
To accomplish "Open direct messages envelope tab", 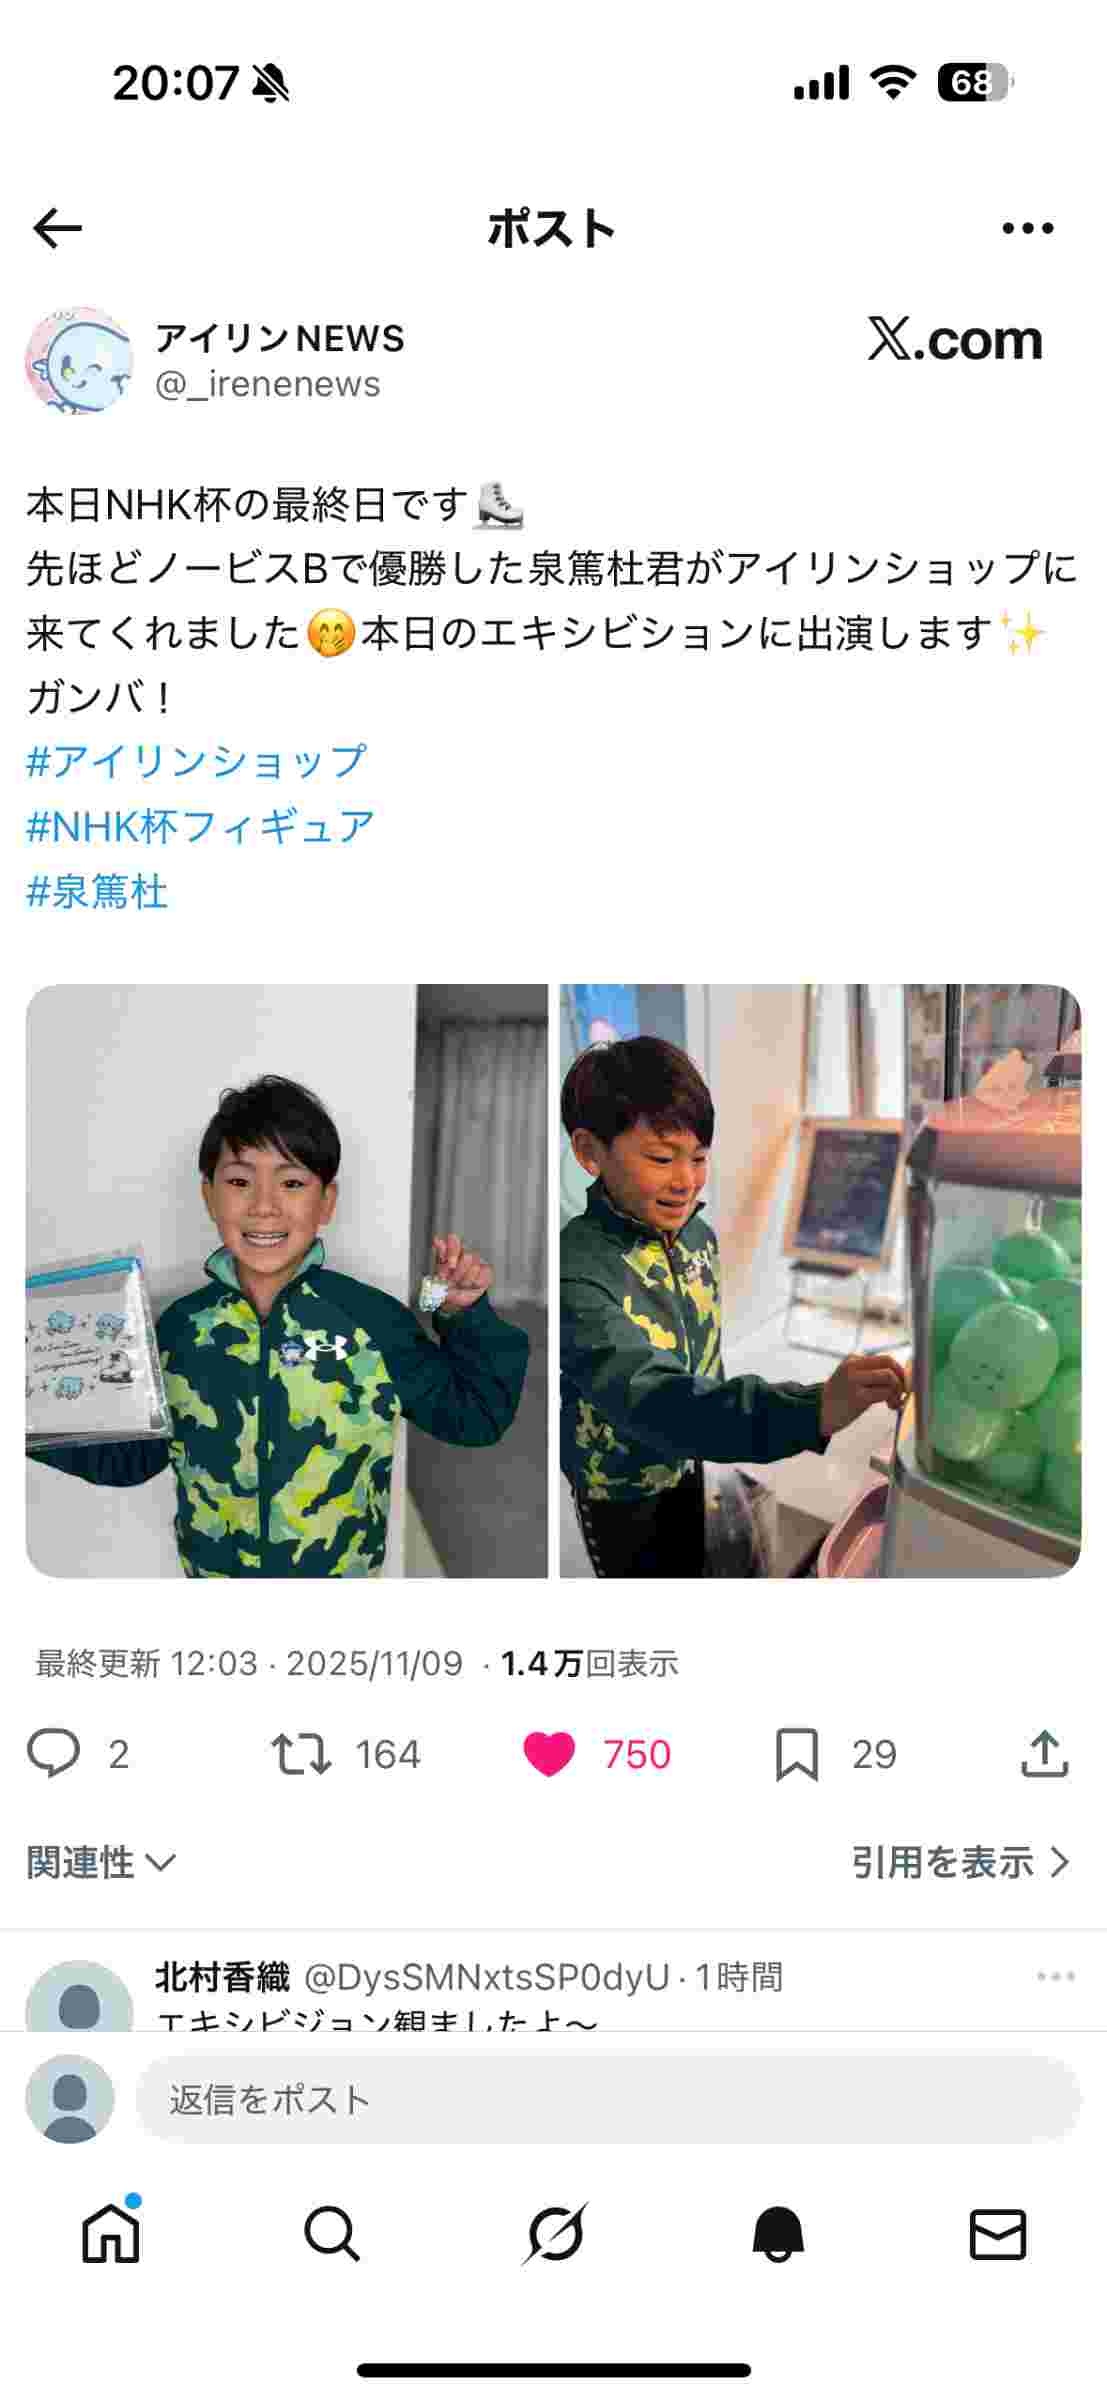I will 998,2234.
